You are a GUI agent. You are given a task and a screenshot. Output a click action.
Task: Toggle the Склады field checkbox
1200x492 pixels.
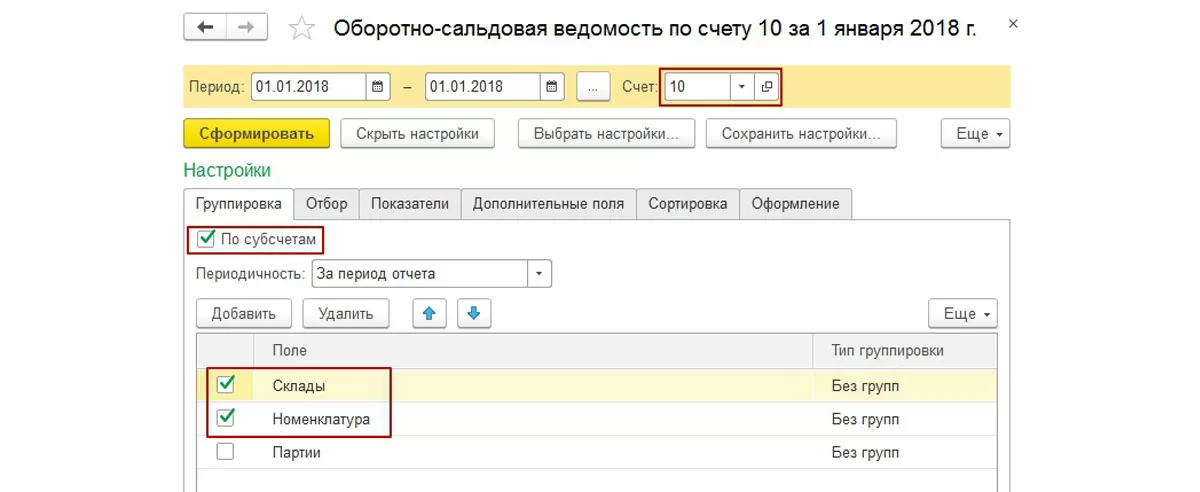tap(226, 384)
